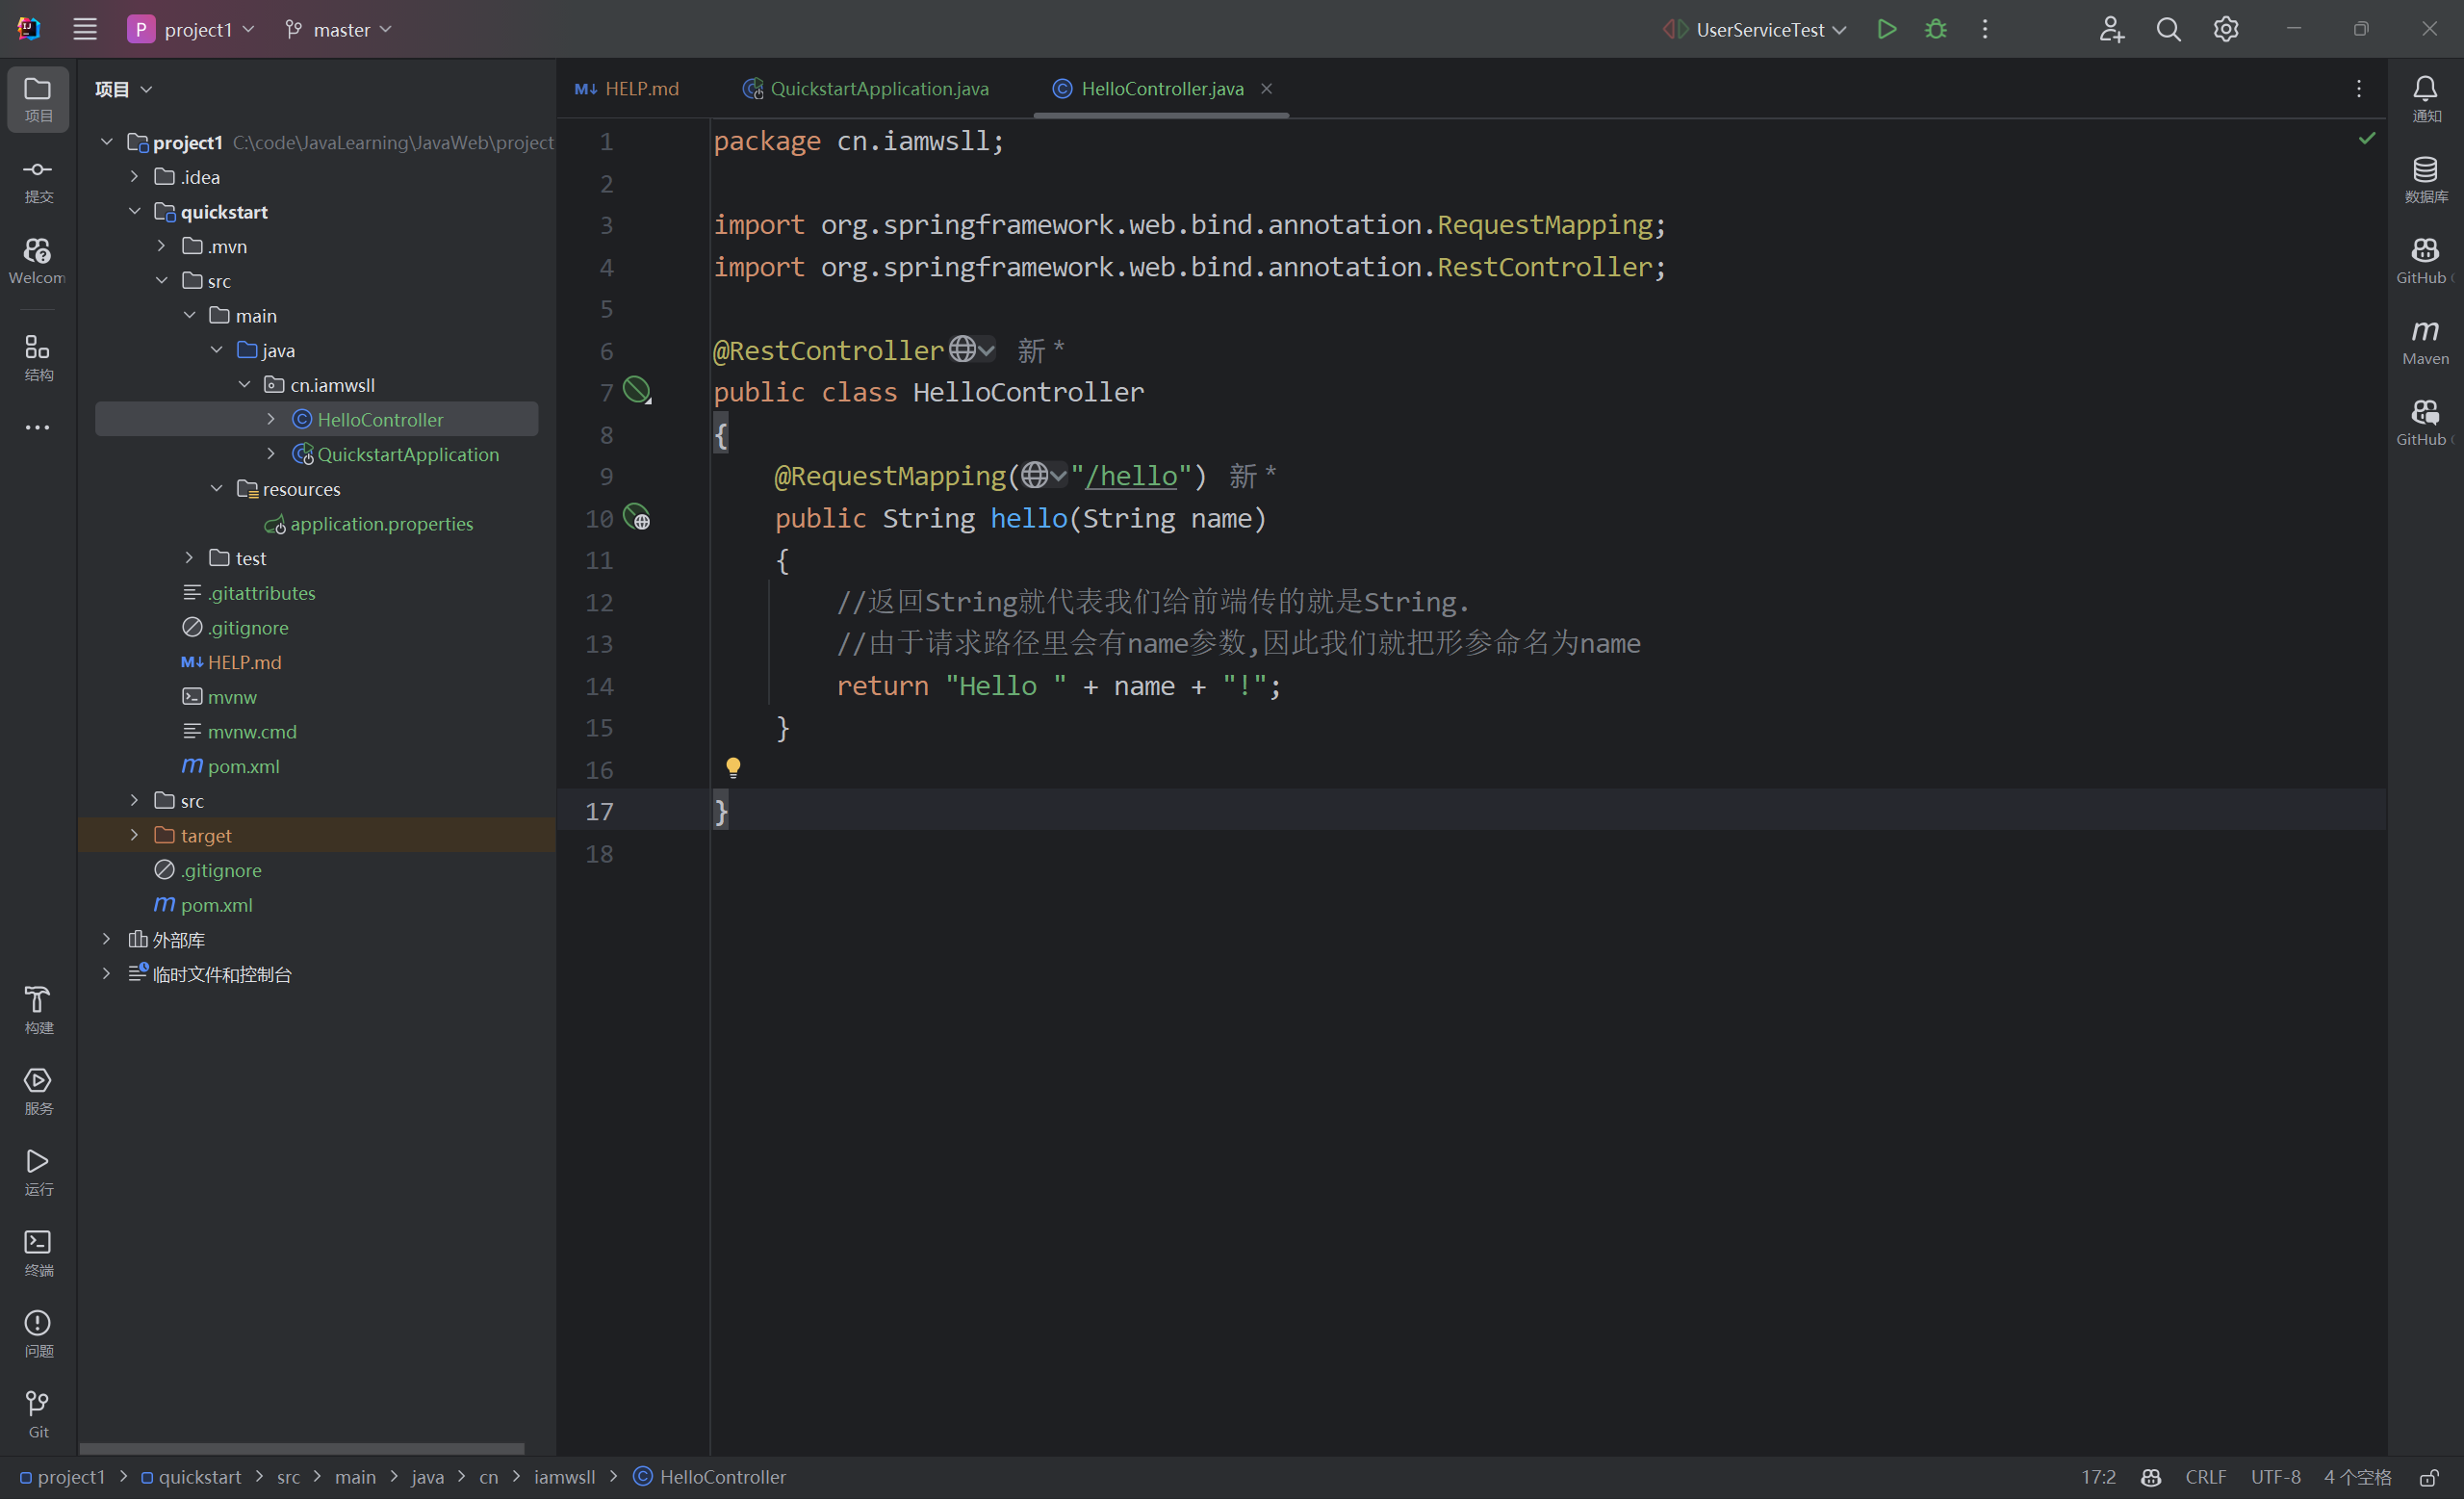The width and height of the screenshot is (2464, 1500).
Task: Open the Structure tool window
Action: click(38, 357)
